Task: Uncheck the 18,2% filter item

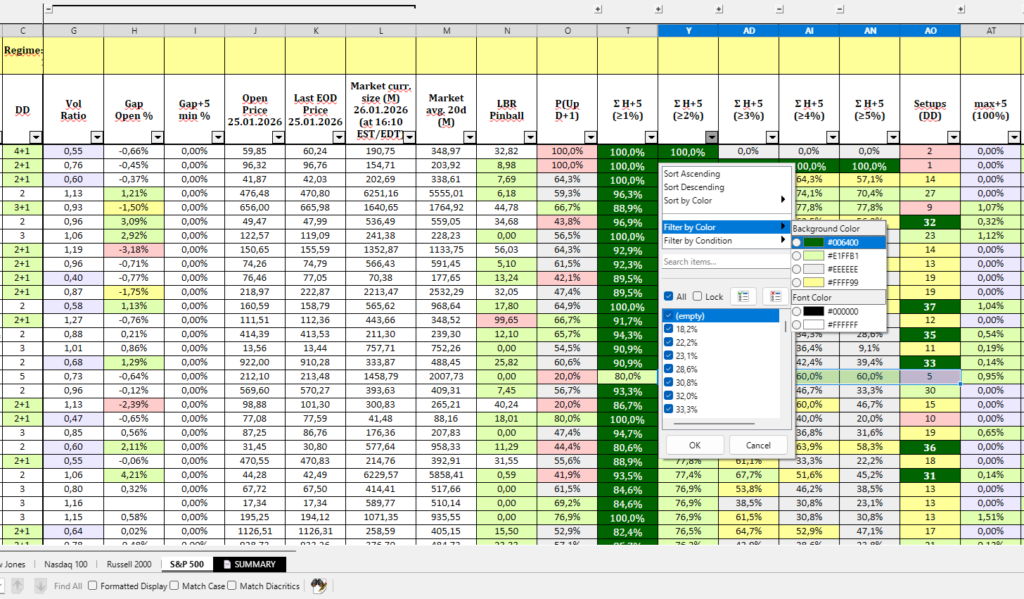Action: [x=669, y=328]
